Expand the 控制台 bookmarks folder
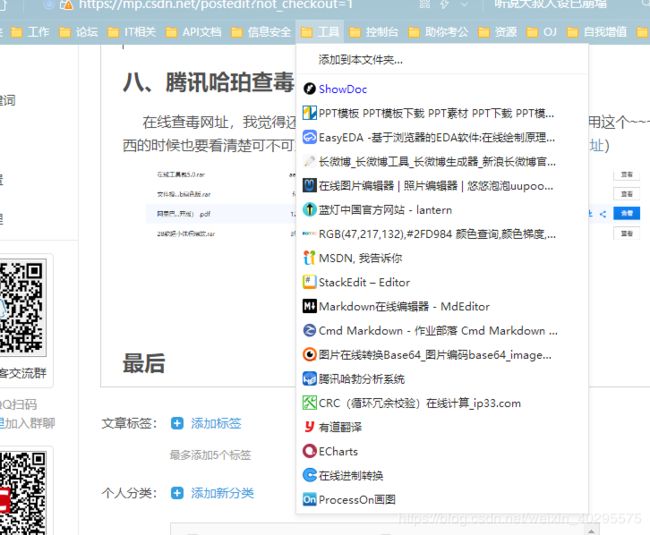Screen dimensions: 650x535 [x=374, y=32]
